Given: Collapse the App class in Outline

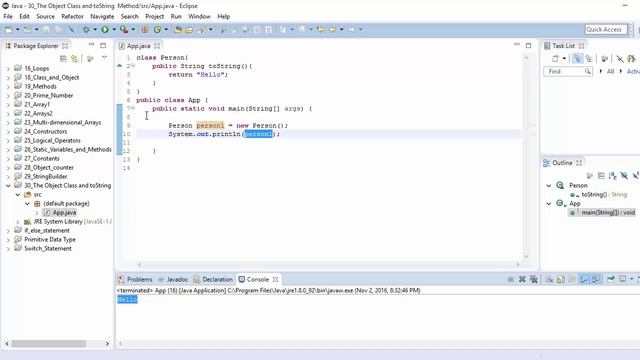Looking at the screenshot, I should (549, 203).
